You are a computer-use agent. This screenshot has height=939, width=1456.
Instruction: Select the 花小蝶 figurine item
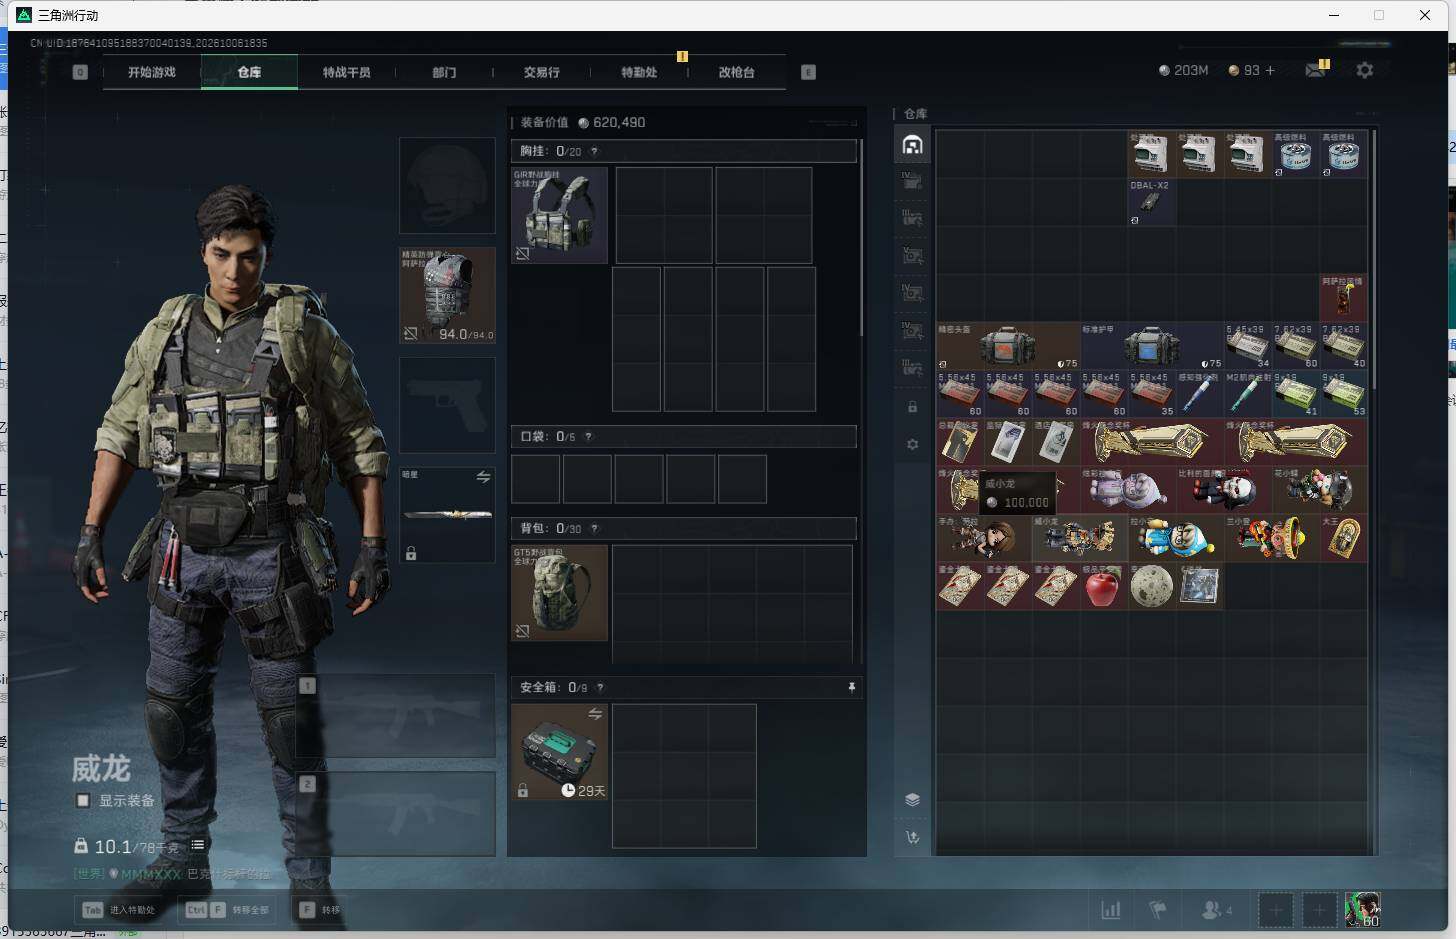(1320, 490)
